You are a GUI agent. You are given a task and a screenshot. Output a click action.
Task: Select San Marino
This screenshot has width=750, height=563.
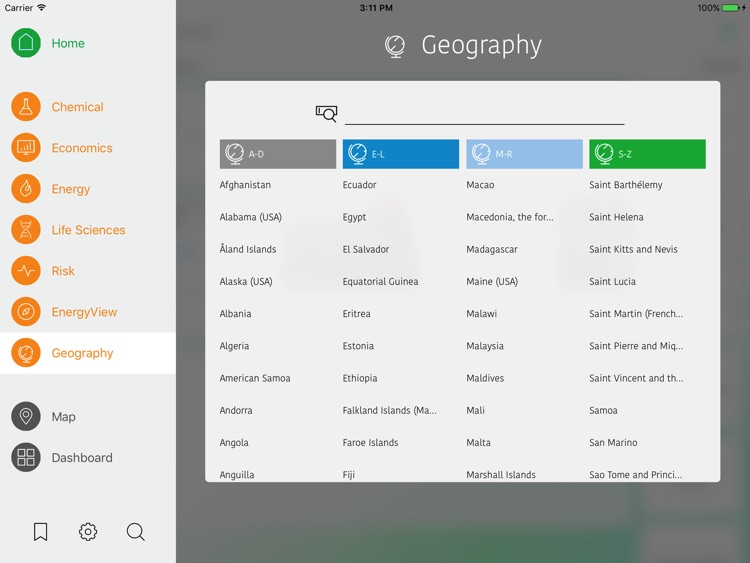(613, 443)
